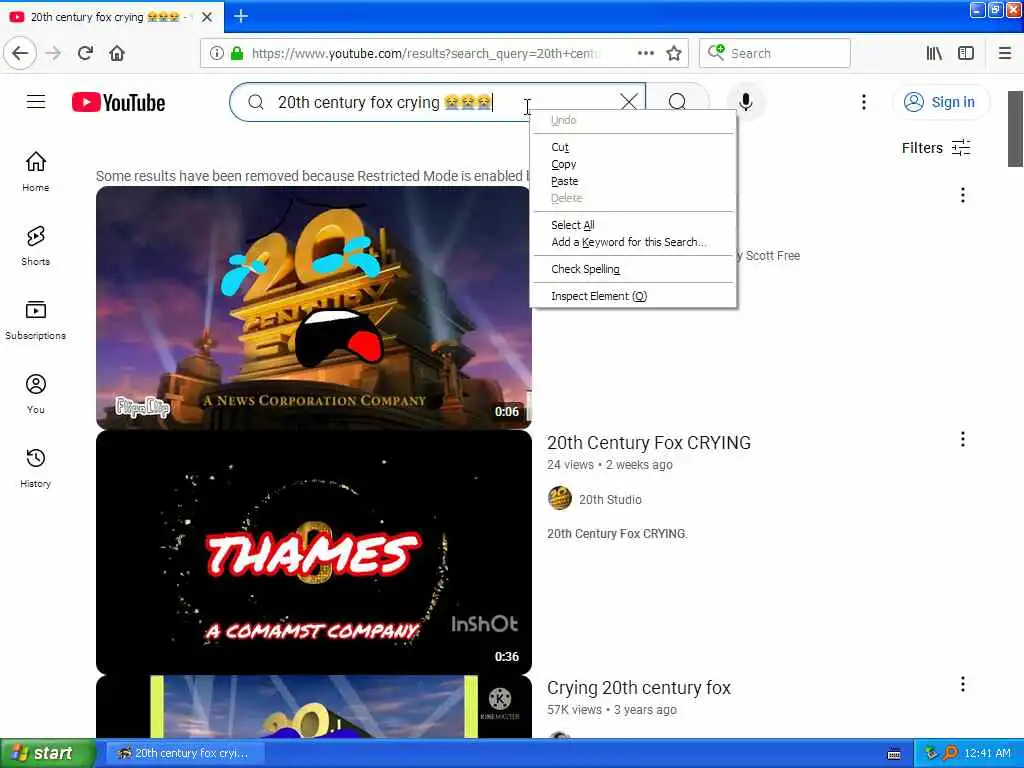Toggle the browser sidebar icon

(966, 54)
